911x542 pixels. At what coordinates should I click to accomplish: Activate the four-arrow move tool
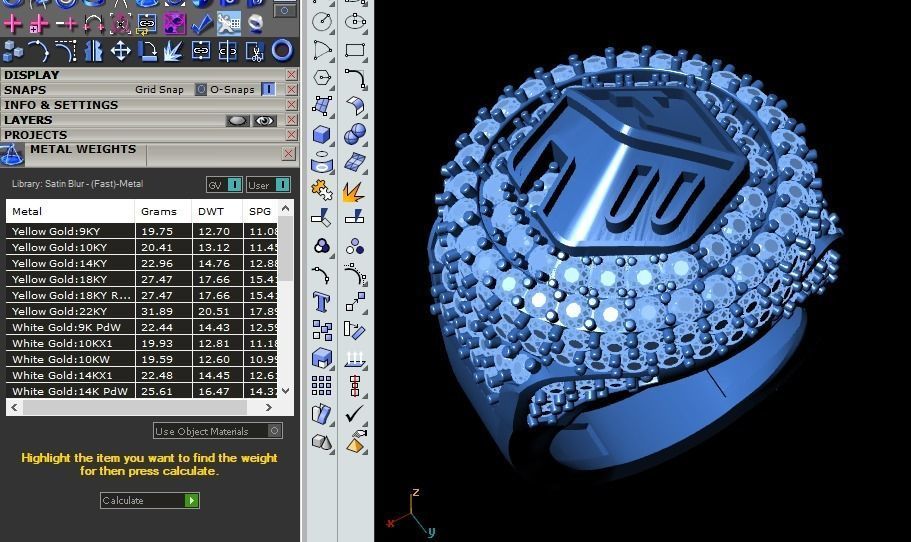pyautogui.click(x=120, y=51)
